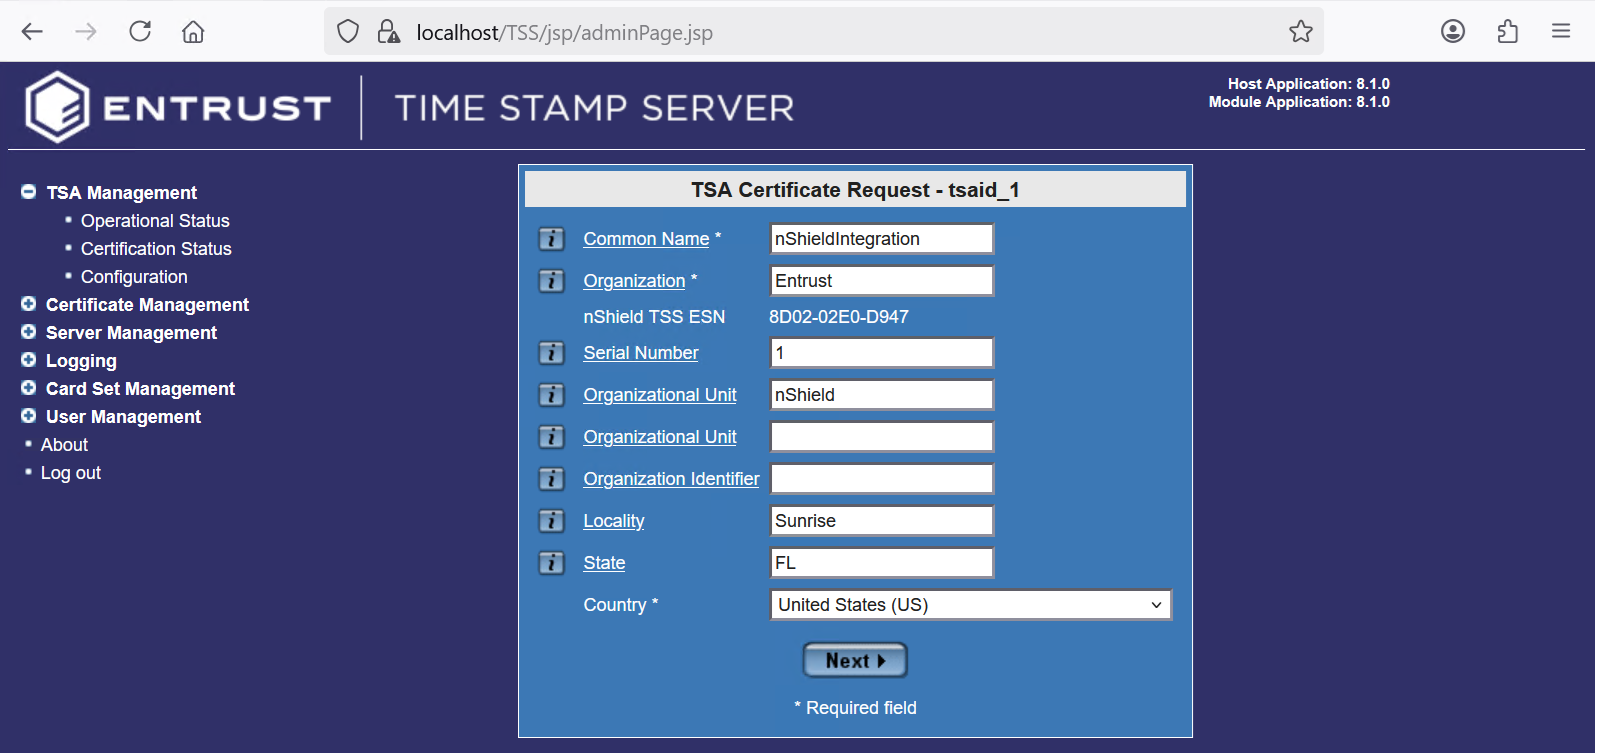
Task: Click the info icon next to Organization
Action: [551, 281]
